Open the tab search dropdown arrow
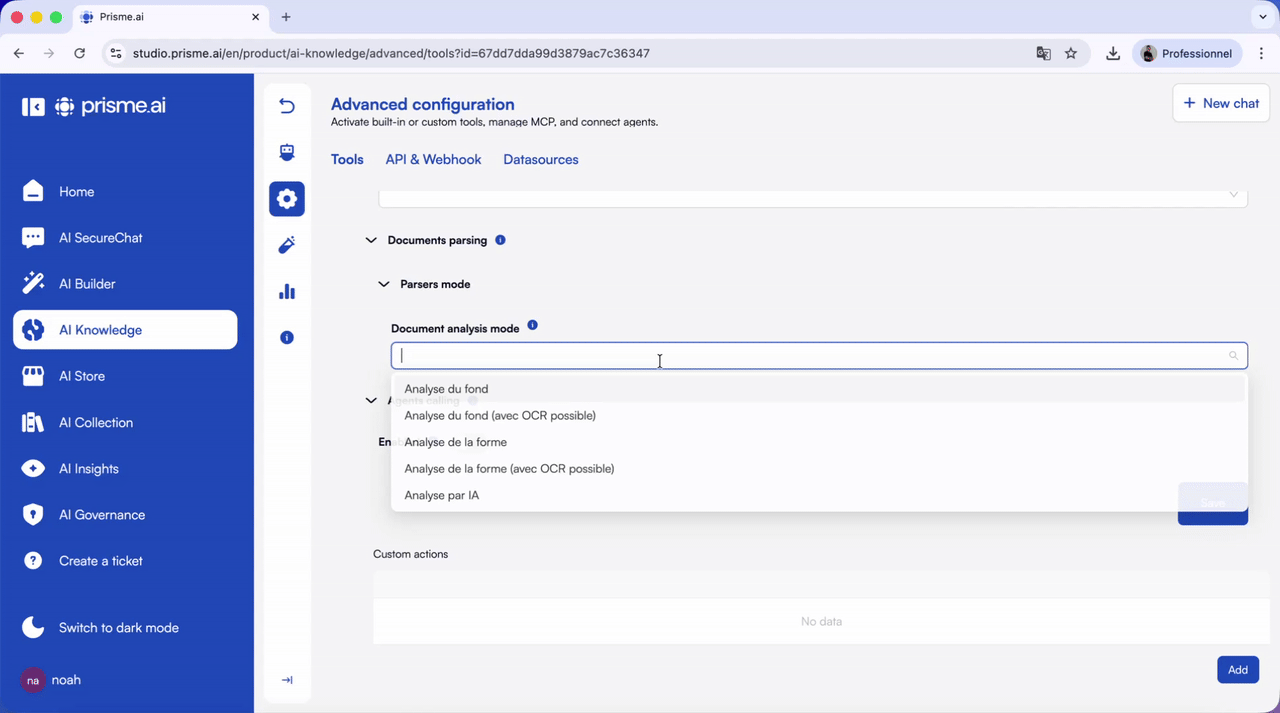1280x713 pixels. pyautogui.click(x=1263, y=17)
